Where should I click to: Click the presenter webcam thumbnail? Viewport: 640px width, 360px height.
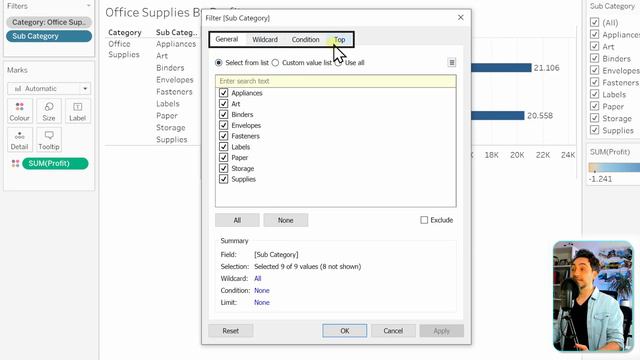point(593,296)
